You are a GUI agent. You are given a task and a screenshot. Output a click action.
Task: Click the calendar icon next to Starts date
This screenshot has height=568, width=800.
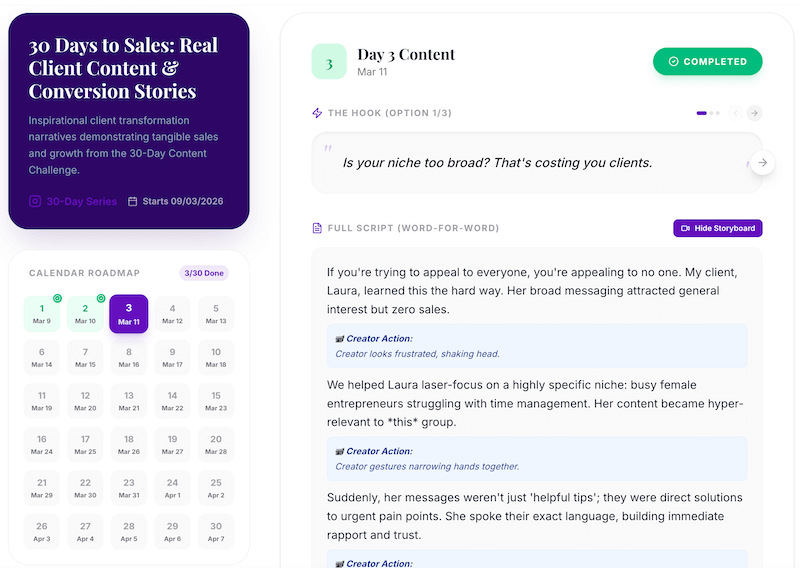pyautogui.click(x=133, y=201)
